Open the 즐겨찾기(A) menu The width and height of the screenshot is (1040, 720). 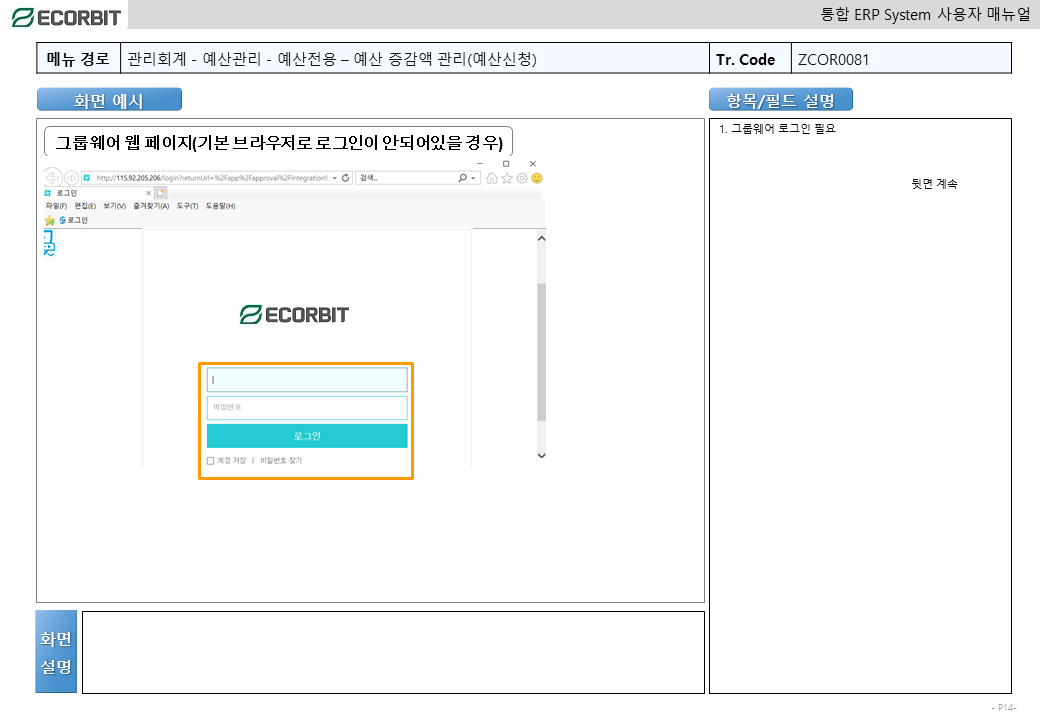coord(150,206)
